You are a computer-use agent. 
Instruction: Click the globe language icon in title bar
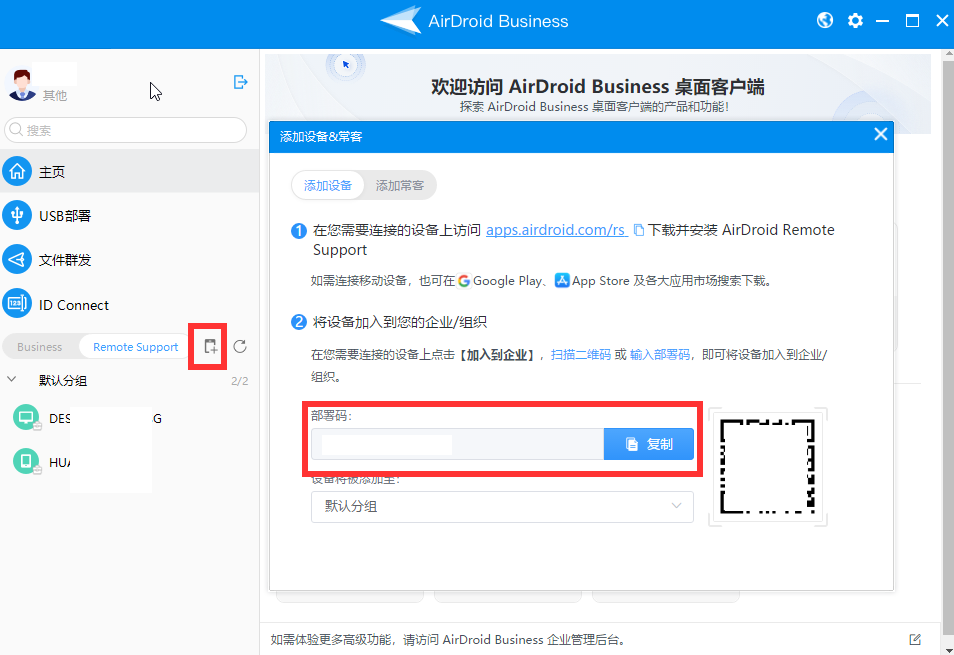(x=825, y=21)
